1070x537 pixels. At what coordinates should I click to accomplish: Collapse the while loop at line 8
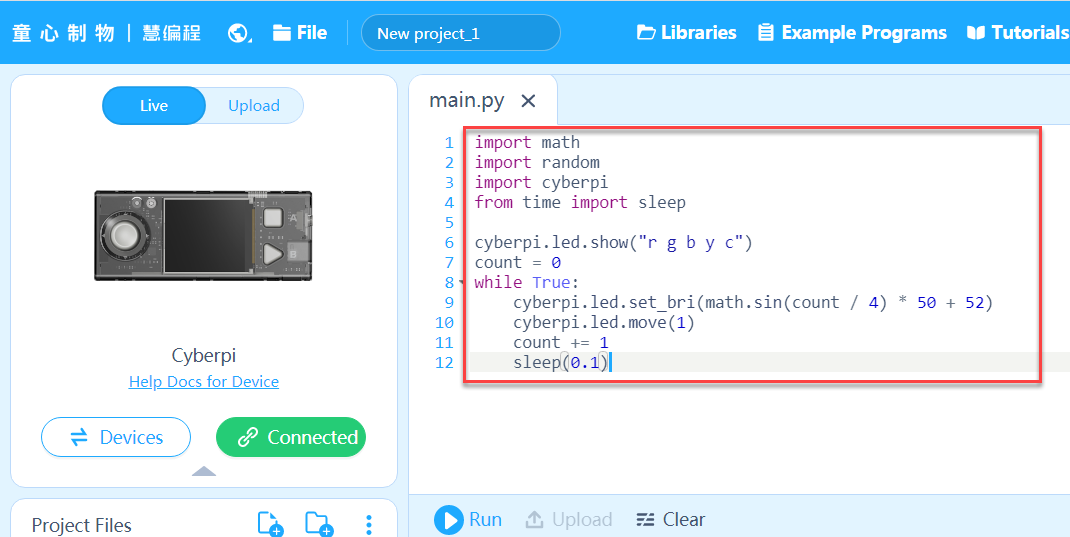point(461,282)
